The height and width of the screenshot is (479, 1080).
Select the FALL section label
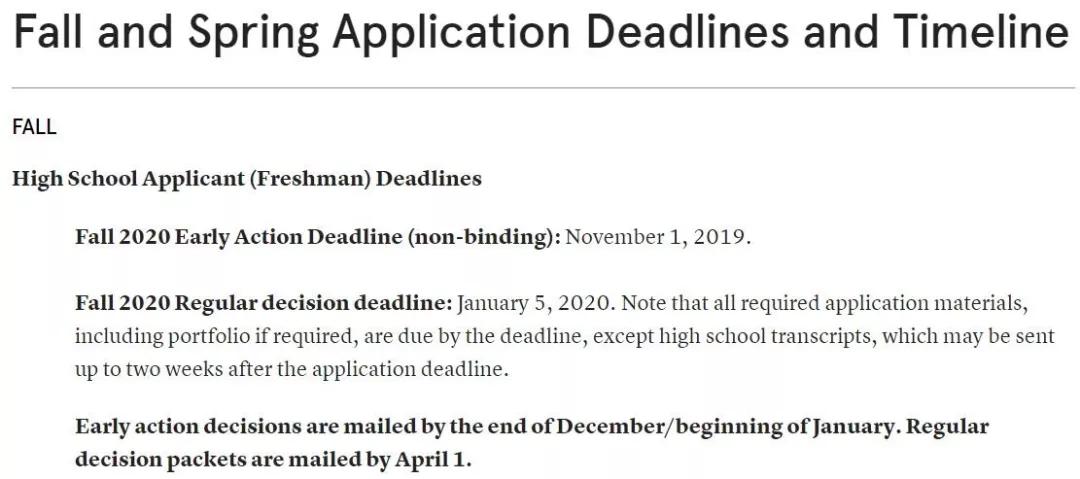pyautogui.click(x=34, y=128)
